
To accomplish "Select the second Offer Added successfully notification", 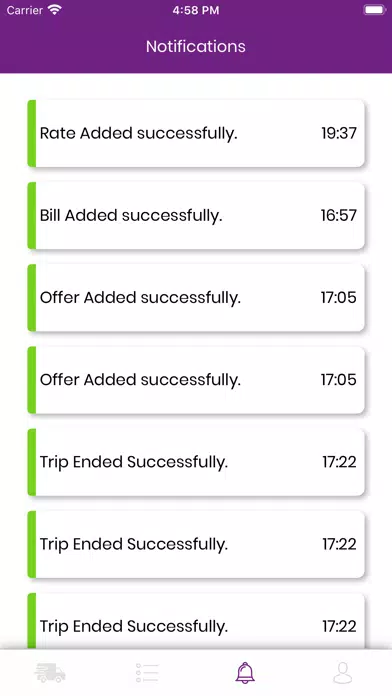I will tap(196, 380).
